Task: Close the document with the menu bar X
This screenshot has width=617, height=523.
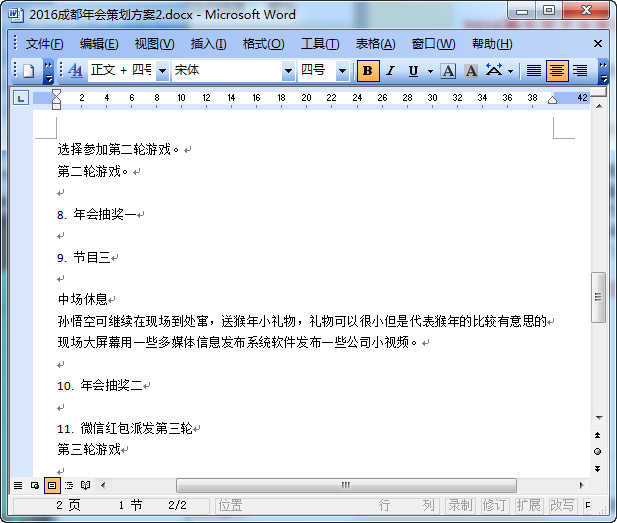Action: pyautogui.click(x=598, y=44)
